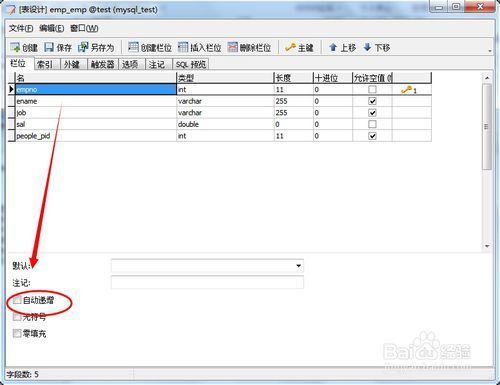Open the 文件 menu
The width and height of the screenshot is (500, 385).
[x=21, y=28]
